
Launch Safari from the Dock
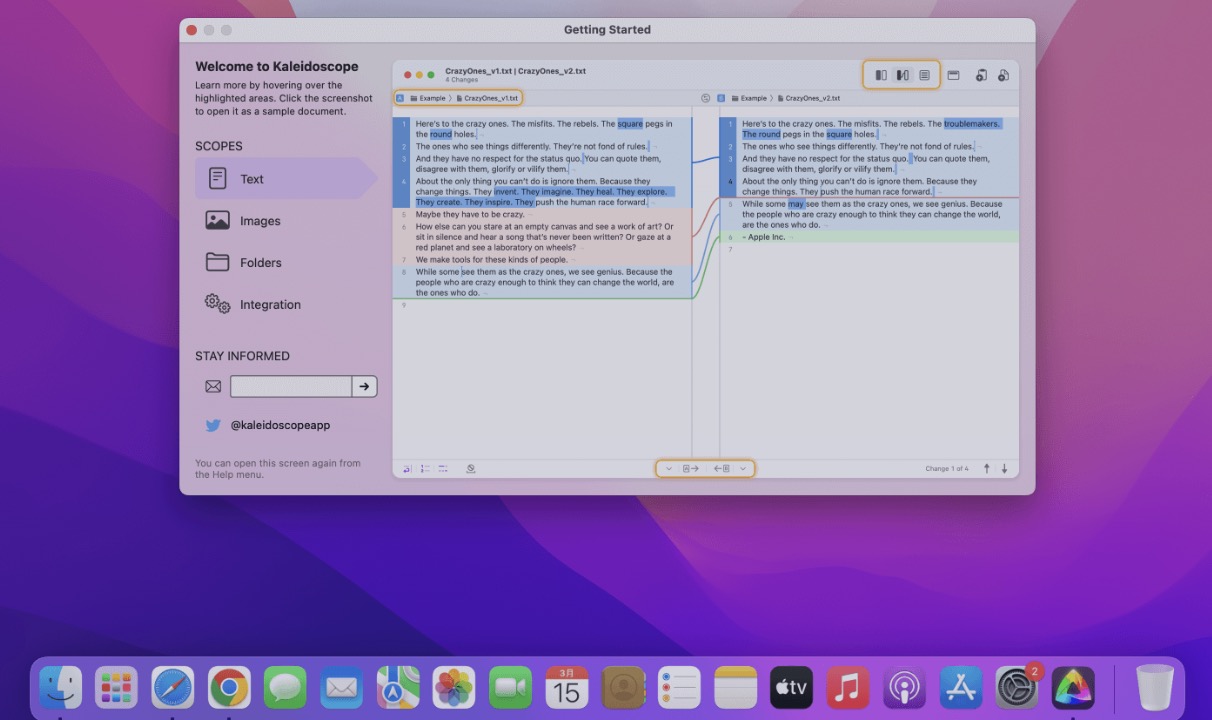(173, 688)
